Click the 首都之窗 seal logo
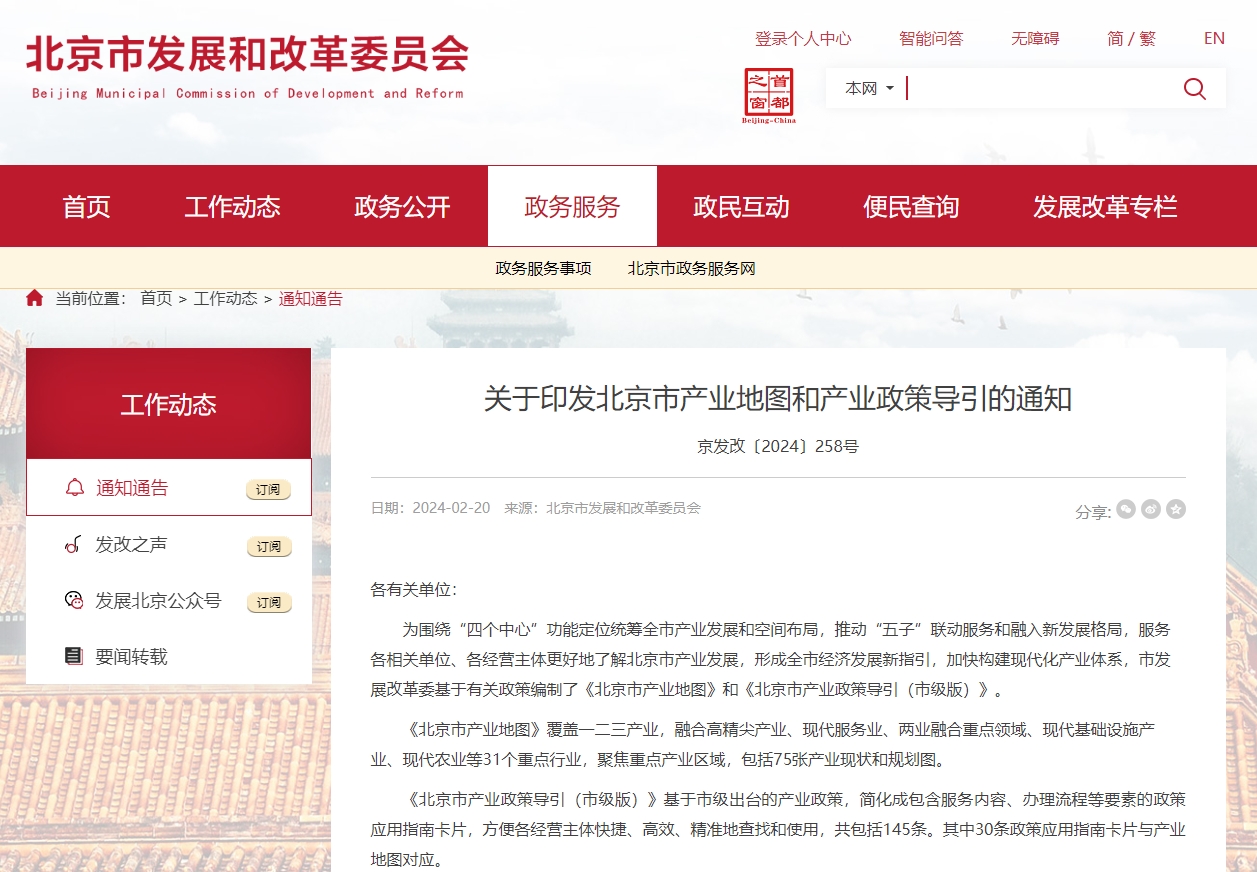The width and height of the screenshot is (1257, 872). pyautogui.click(x=771, y=90)
